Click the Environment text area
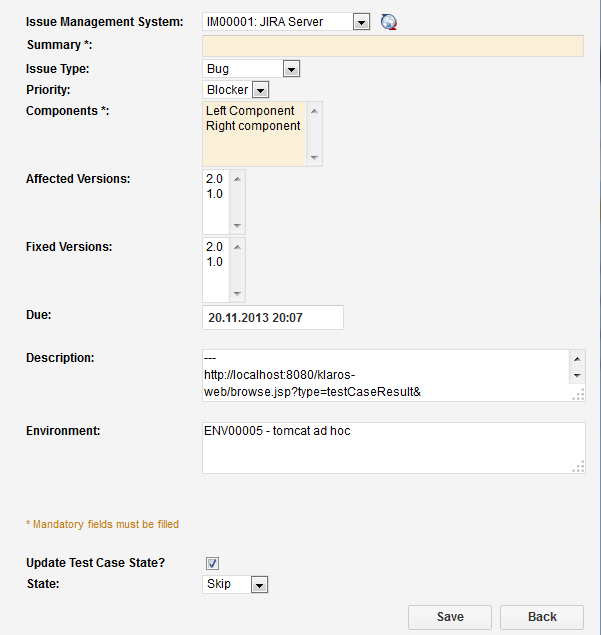Viewport: 601px width, 635px height. [392, 447]
